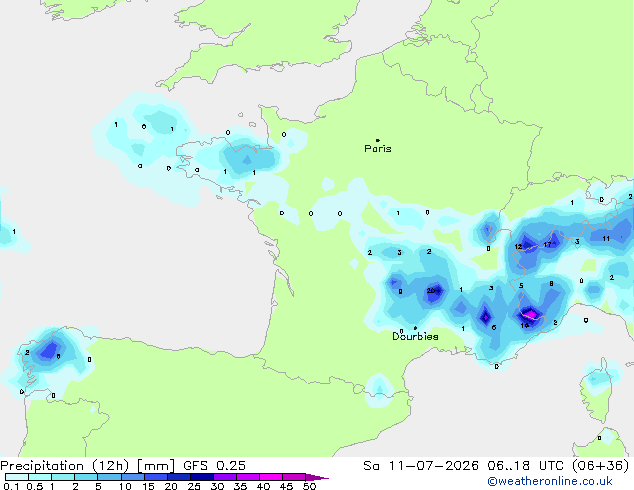Click the precipitation value 17 on the map
The width and height of the screenshot is (634, 490).
547,245
